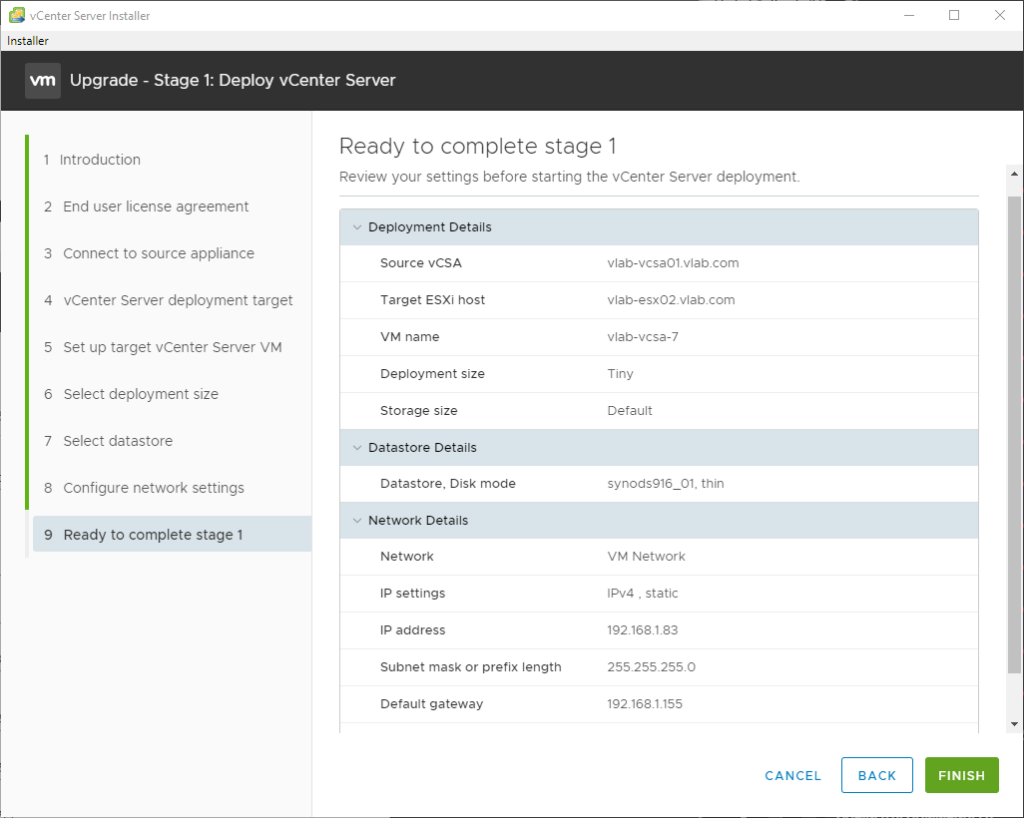The image size is (1024, 818).
Task: Click the vertical scrollbar thumb
Action: pyautogui.click(x=1014, y=434)
